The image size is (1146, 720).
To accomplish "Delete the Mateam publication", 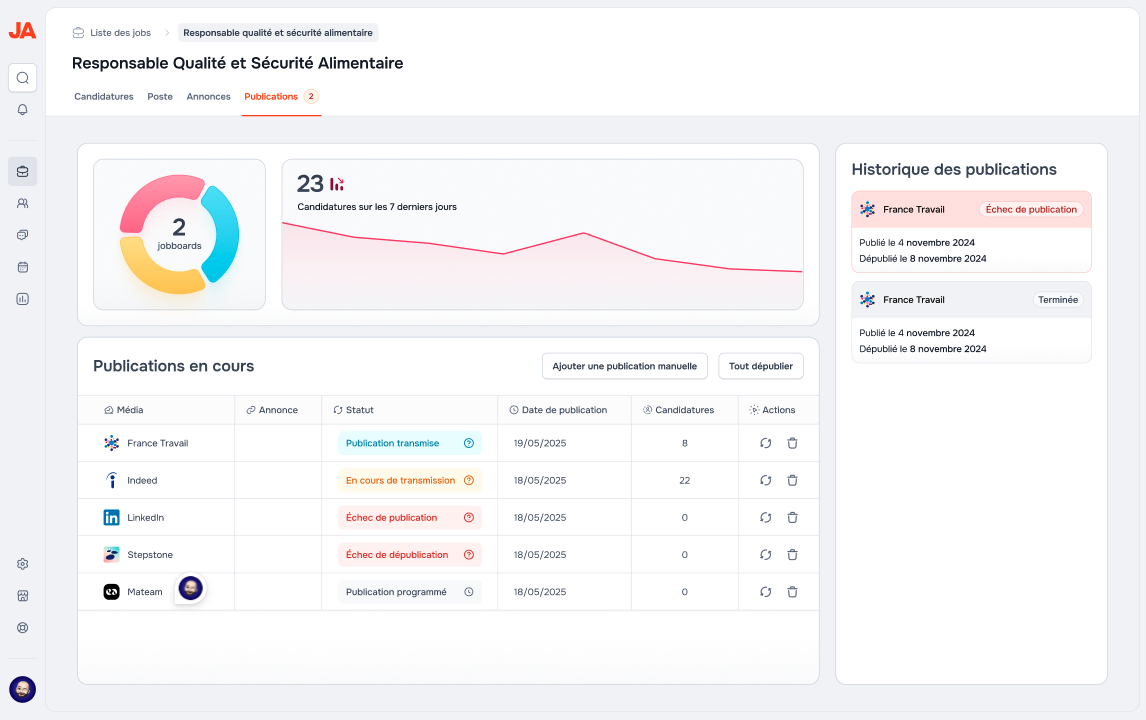I will 792,592.
